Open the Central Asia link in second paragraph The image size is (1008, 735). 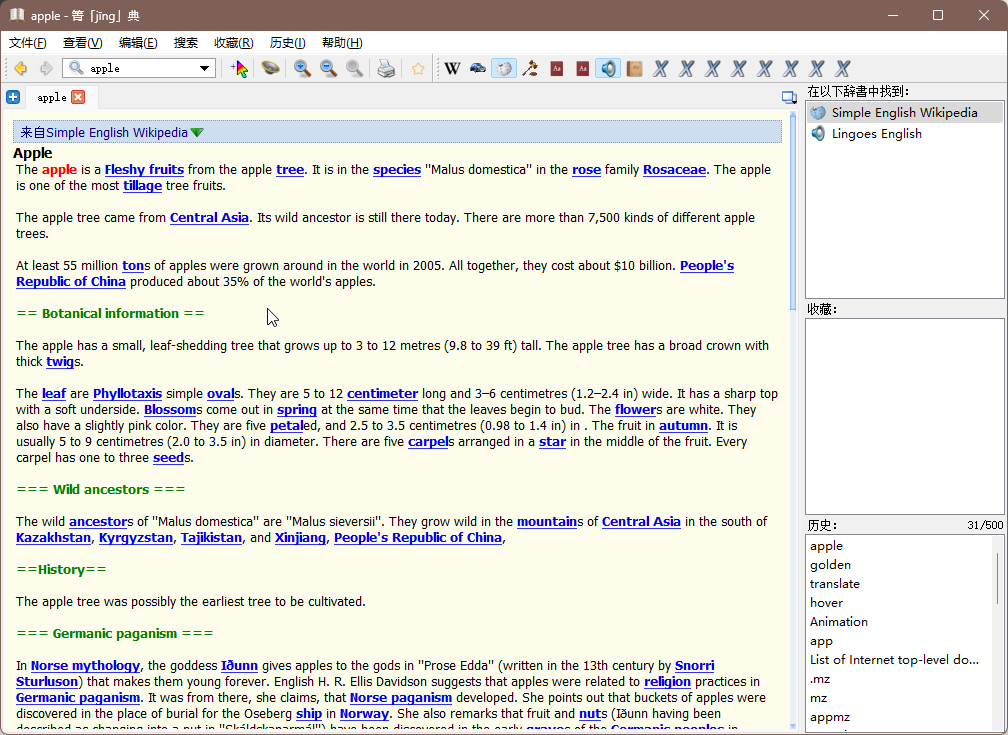[209, 218]
